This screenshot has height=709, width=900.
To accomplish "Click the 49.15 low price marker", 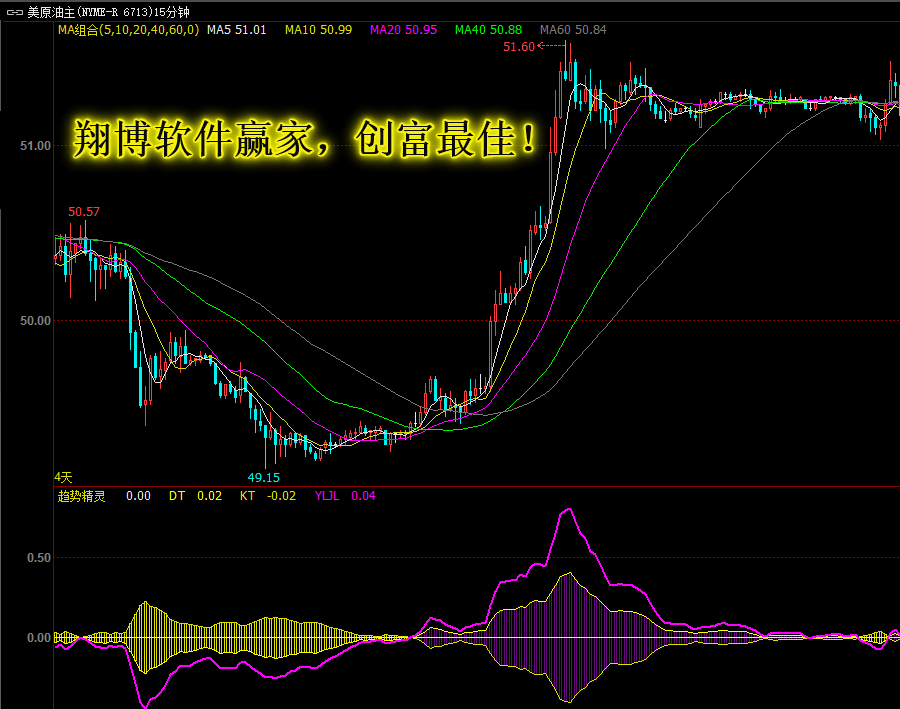I will 263,478.
